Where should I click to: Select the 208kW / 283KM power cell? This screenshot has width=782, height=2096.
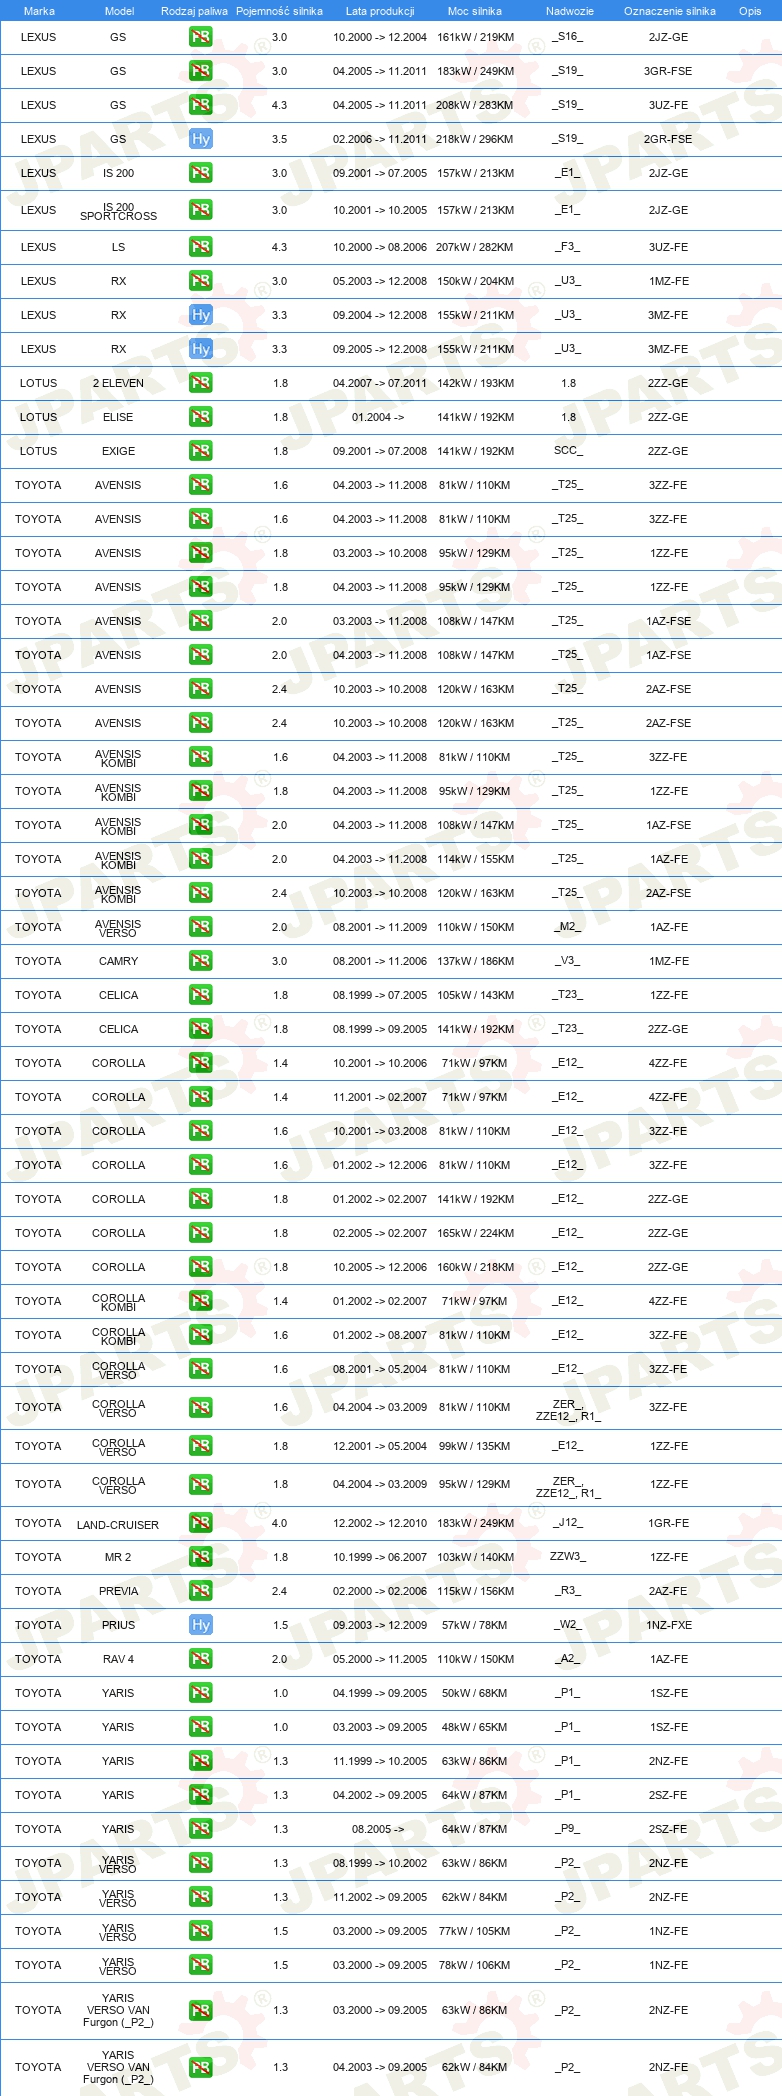pos(475,105)
